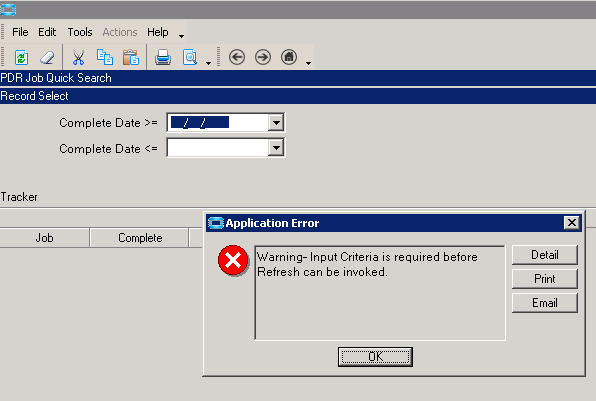This screenshot has height=401, width=596.
Task: Open the Actions menu
Action: pos(120,32)
